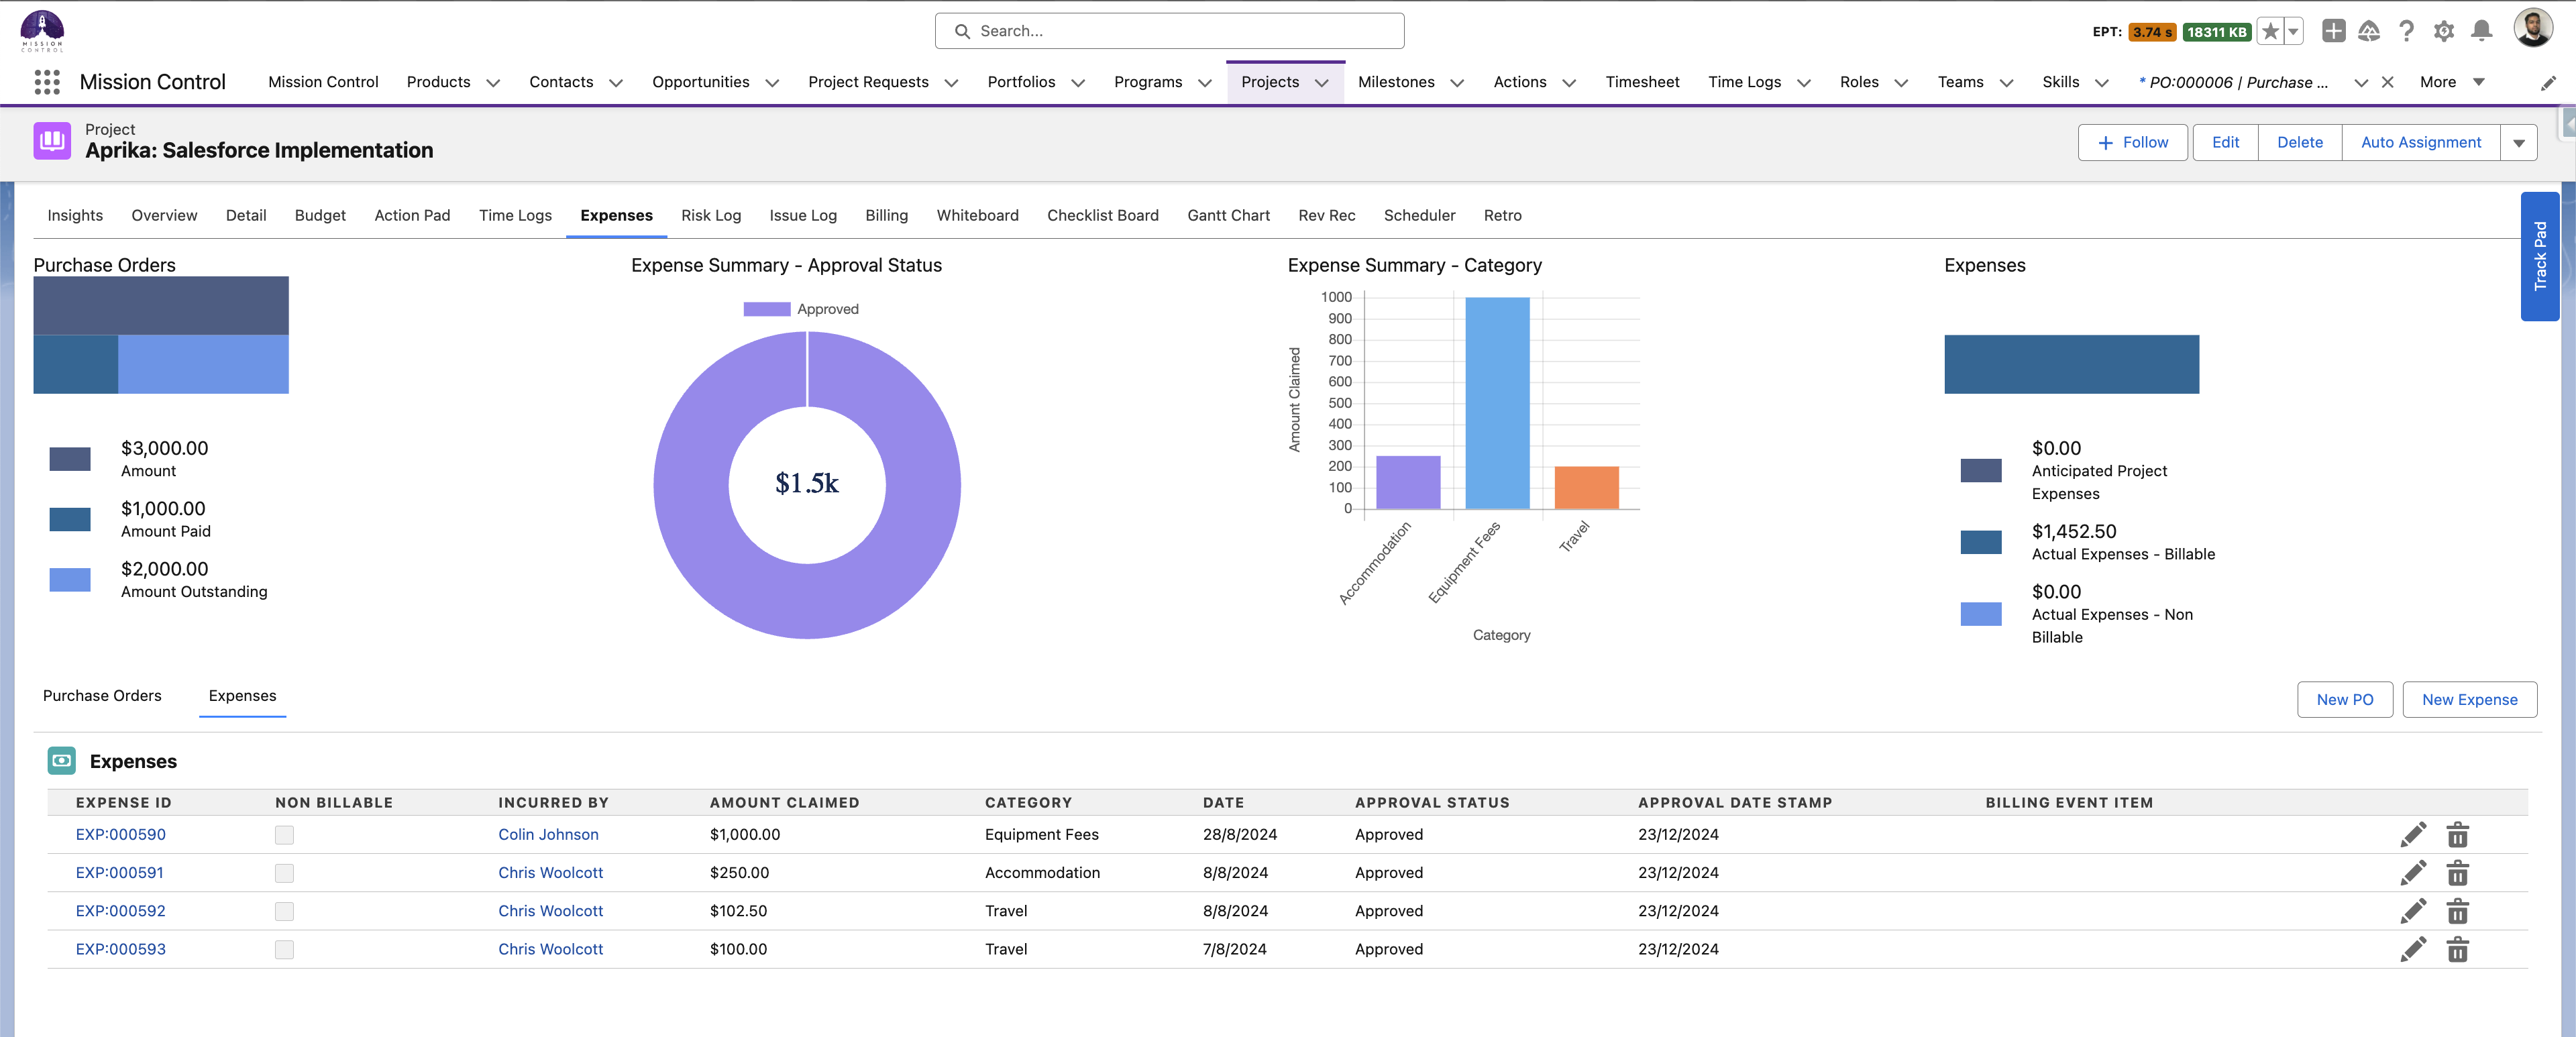This screenshot has height=1037, width=2576.
Task: Toggle Non Billable checkbox for EXP:000591
Action: [284, 873]
